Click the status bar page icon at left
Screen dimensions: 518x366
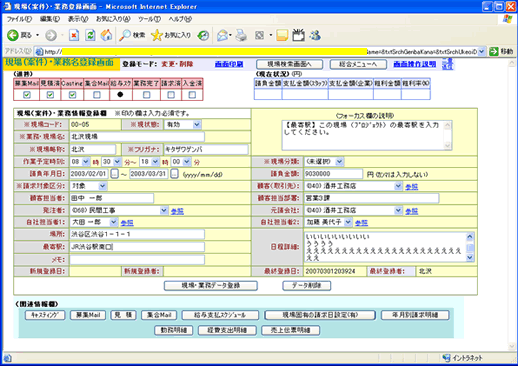coord(8,358)
